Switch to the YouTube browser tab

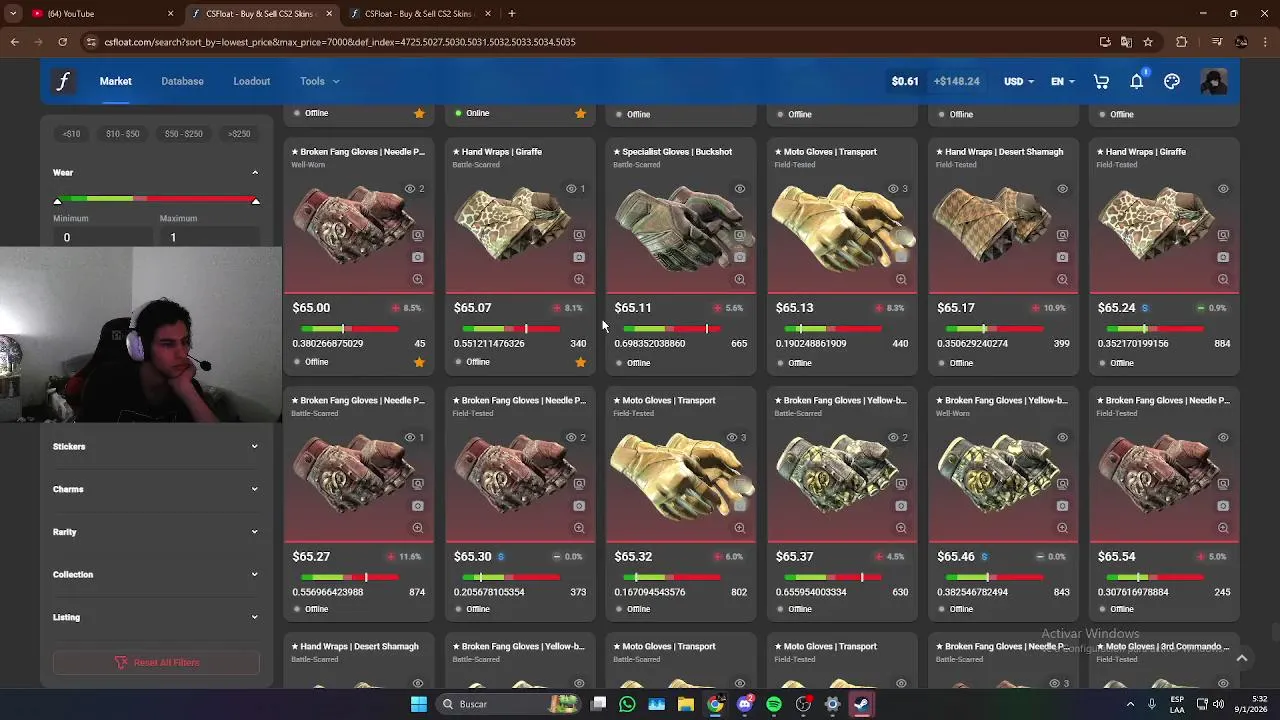pos(101,14)
